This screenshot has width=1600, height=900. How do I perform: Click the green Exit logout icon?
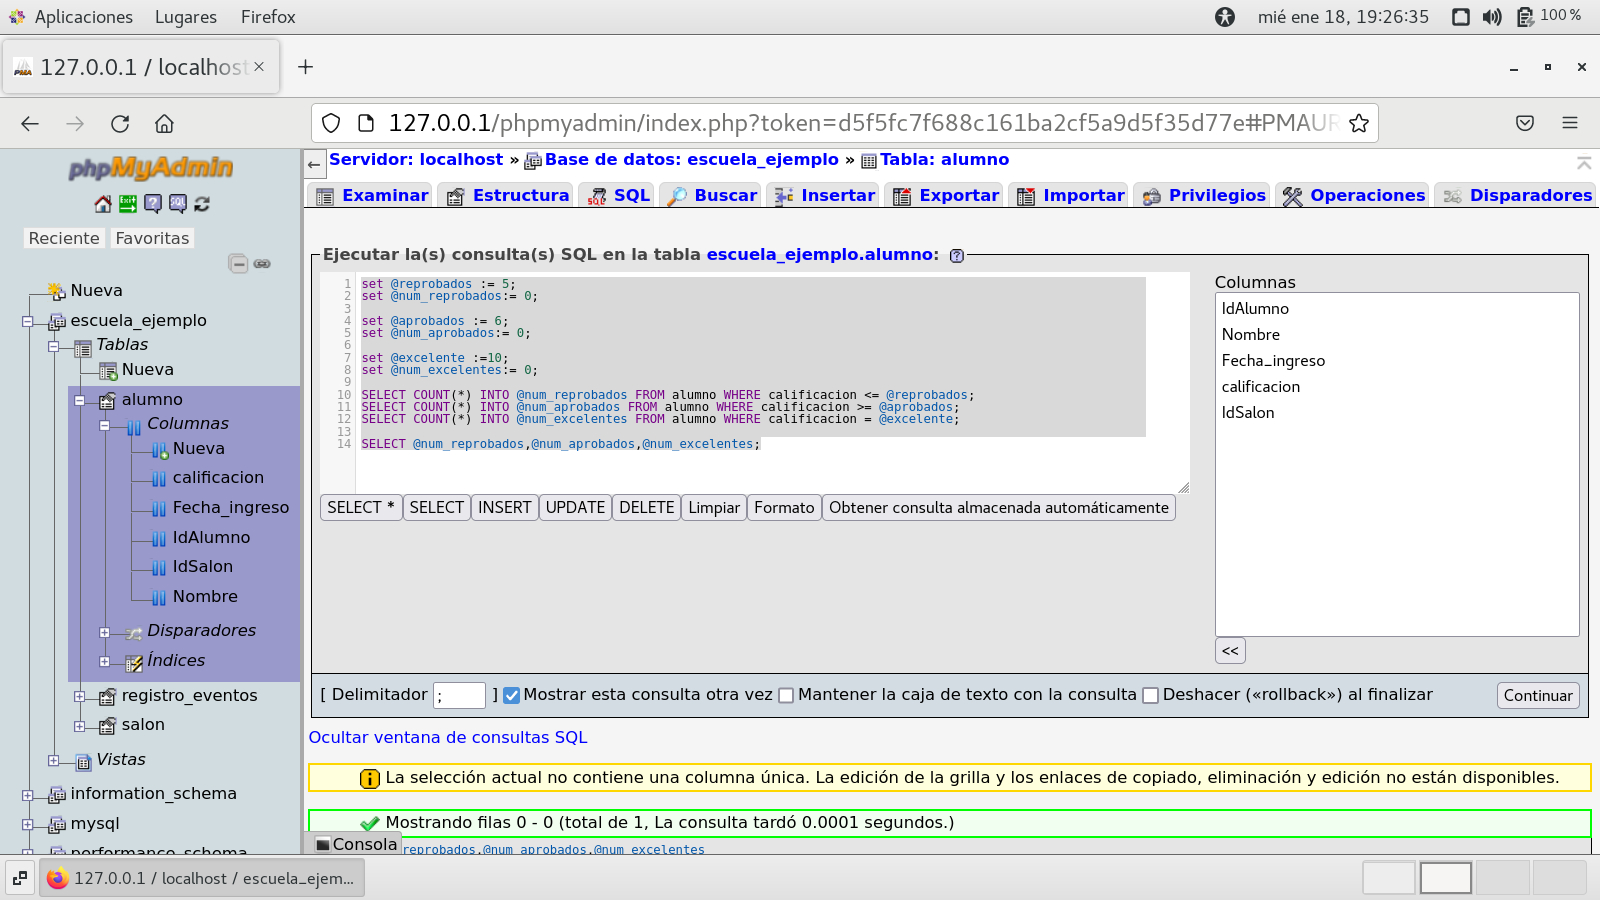click(128, 204)
